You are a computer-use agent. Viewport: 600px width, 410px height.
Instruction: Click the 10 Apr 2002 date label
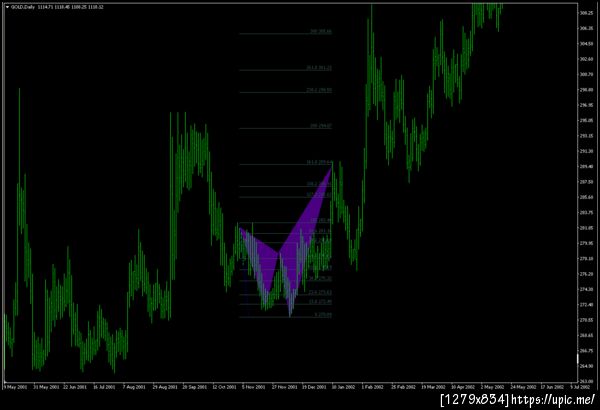(x=462, y=387)
